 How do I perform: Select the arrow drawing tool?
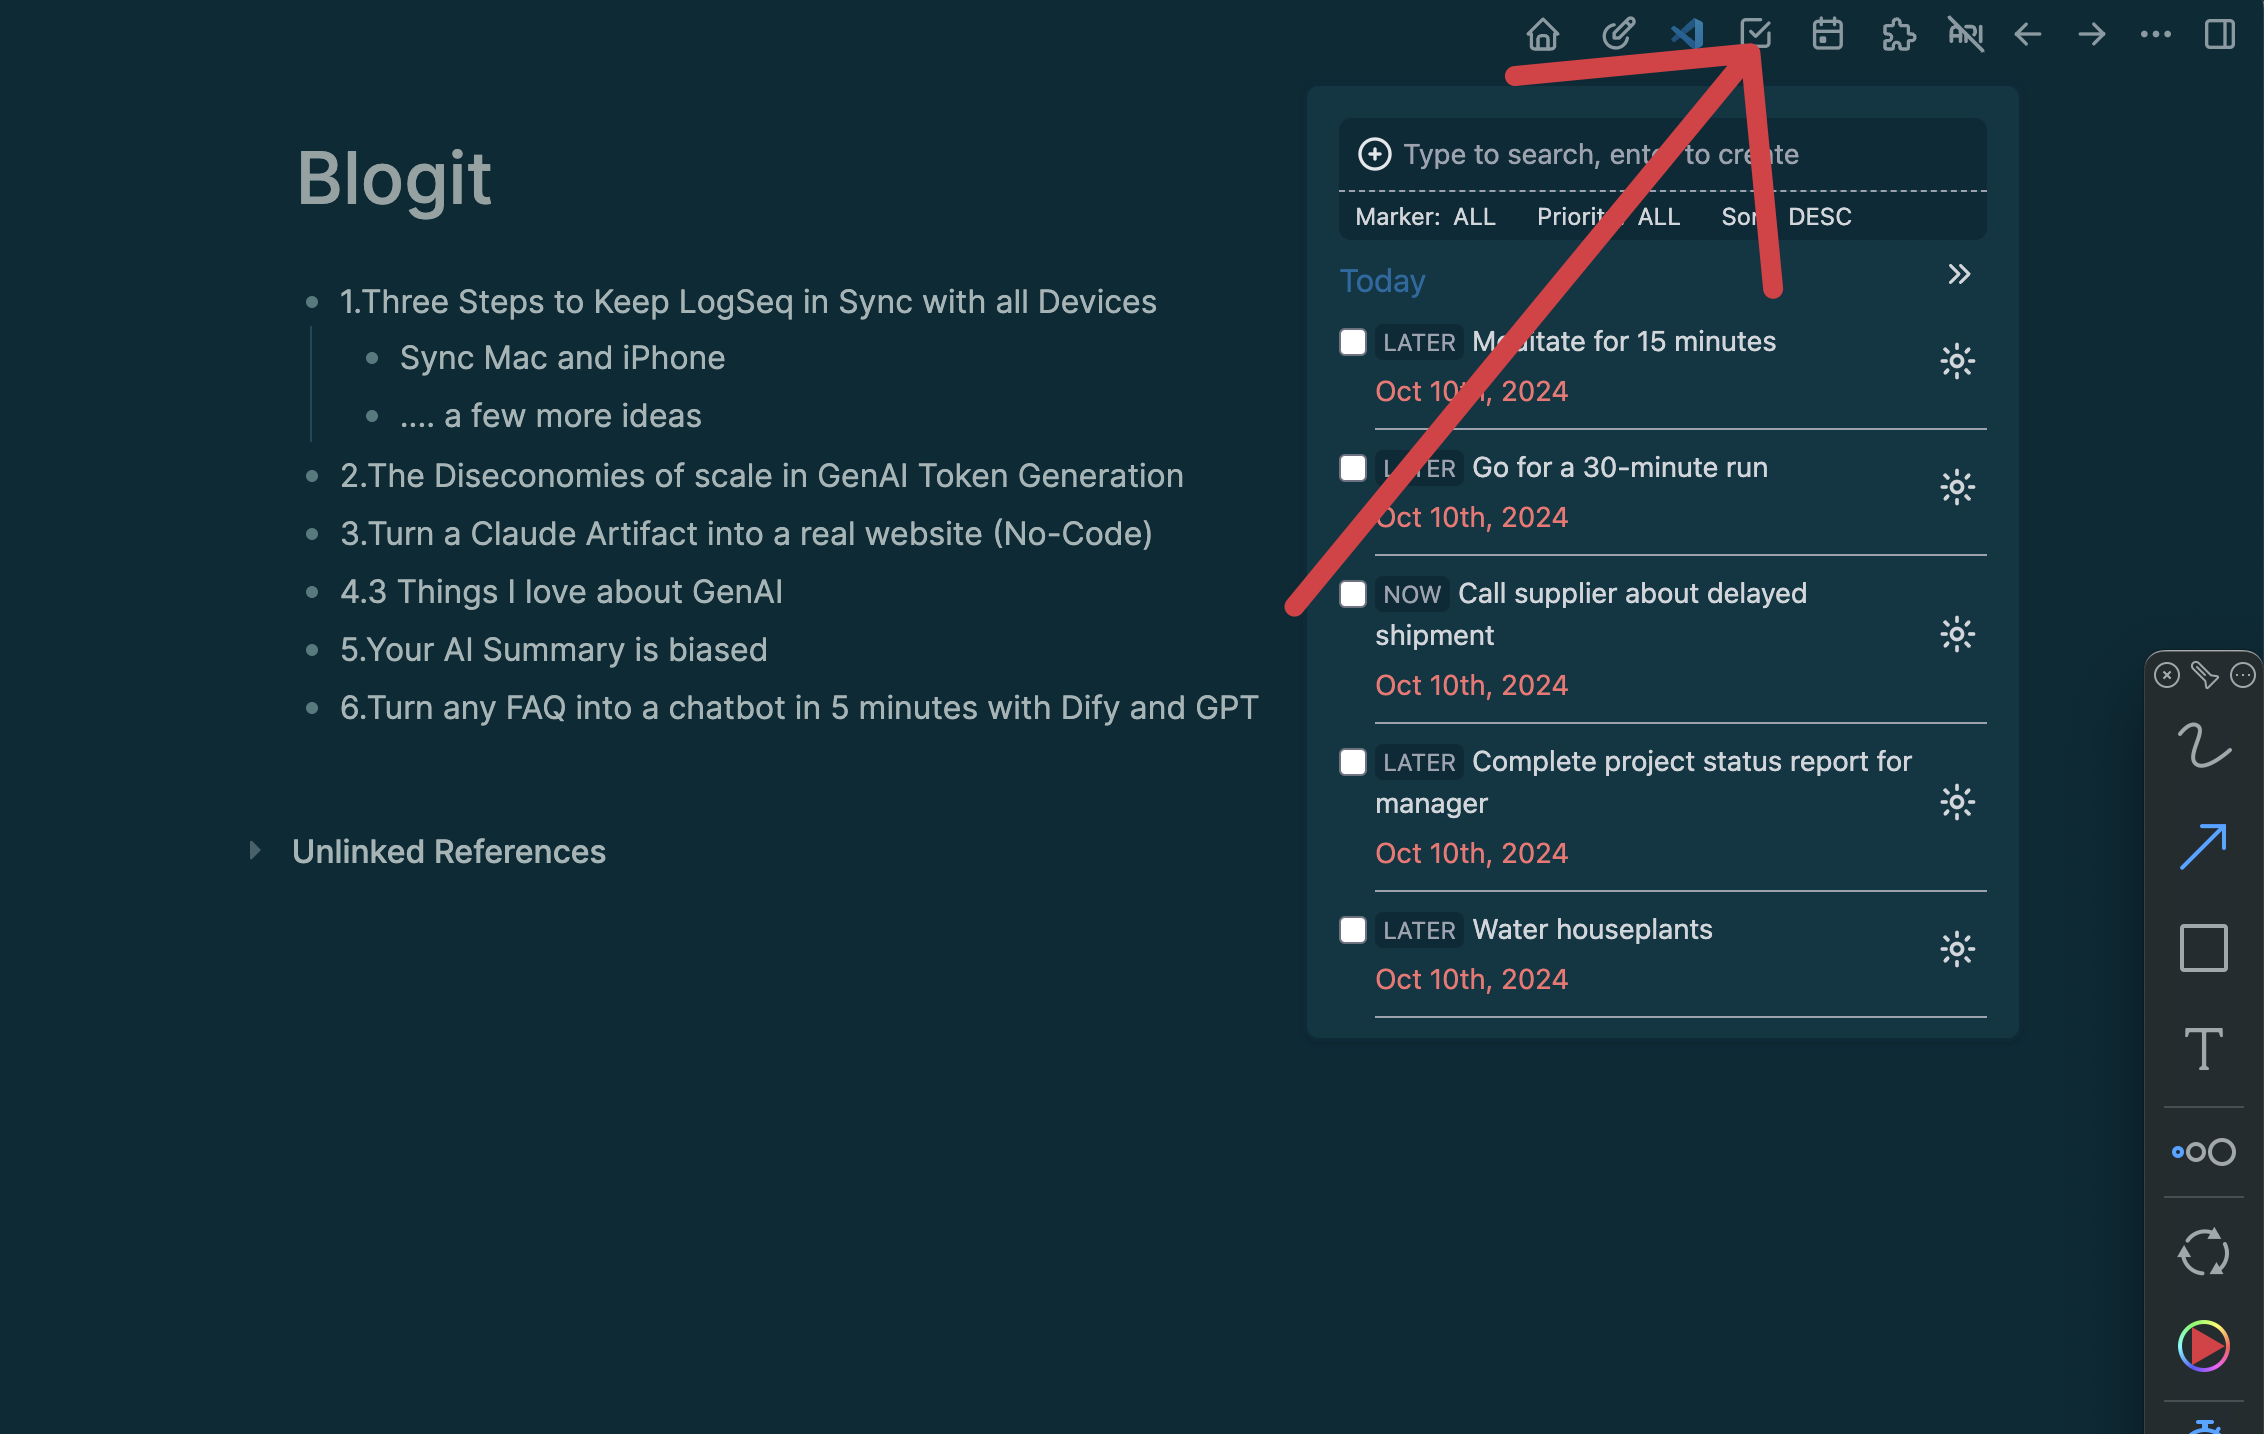click(2203, 847)
